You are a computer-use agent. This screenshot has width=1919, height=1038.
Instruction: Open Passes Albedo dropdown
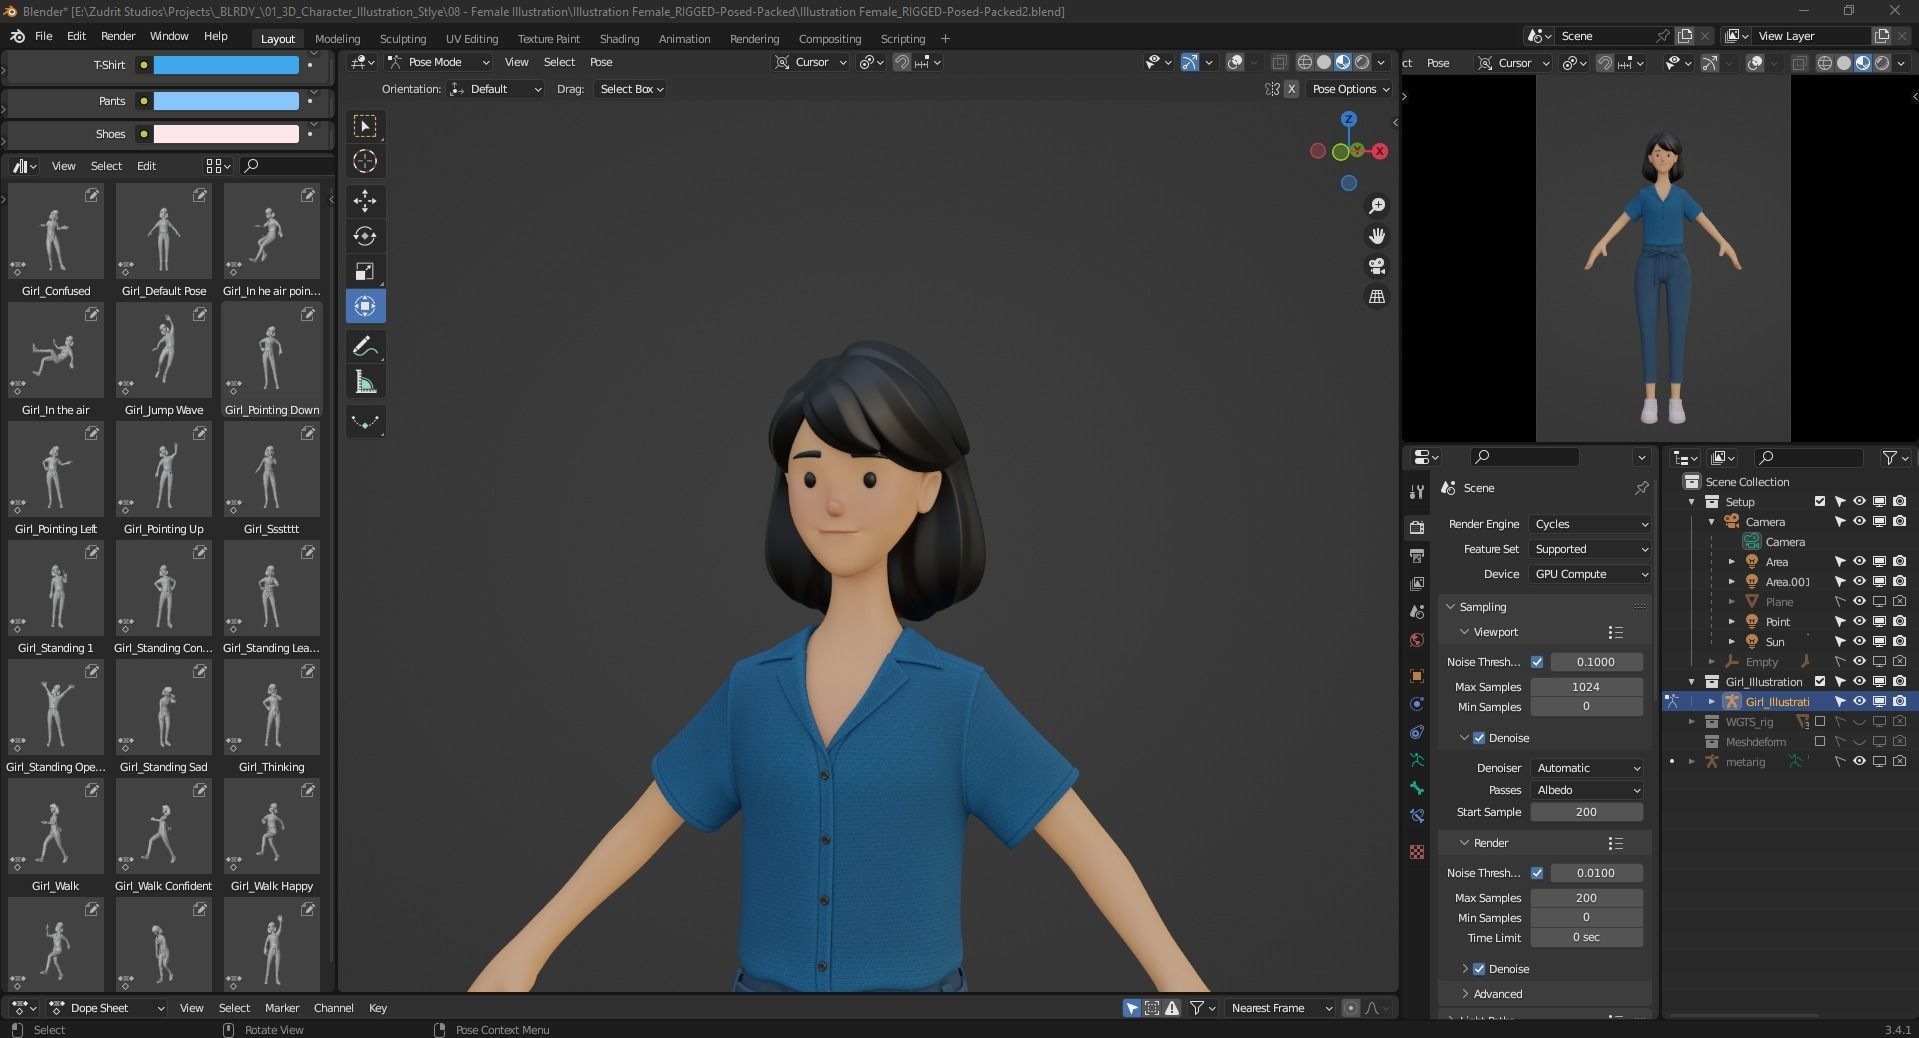pos(1587,790)
